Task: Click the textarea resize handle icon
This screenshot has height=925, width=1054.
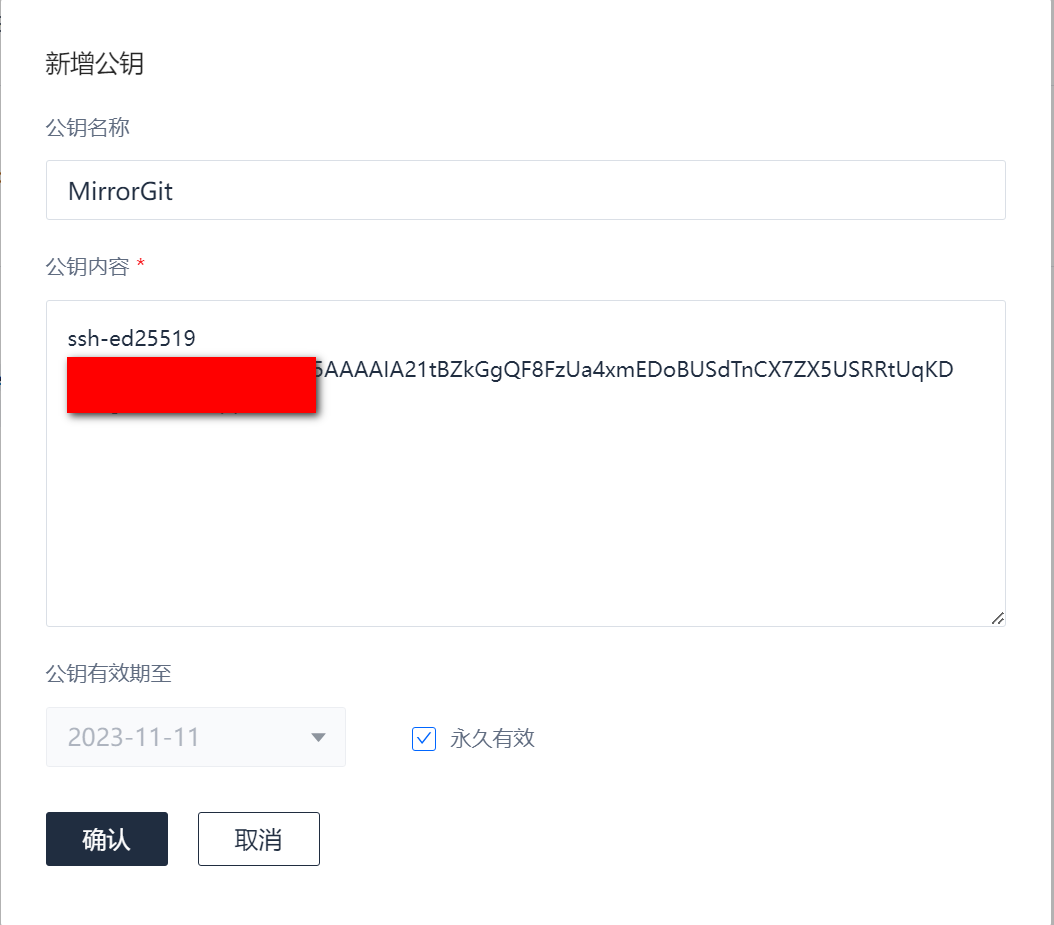Action: coord(998,618)
